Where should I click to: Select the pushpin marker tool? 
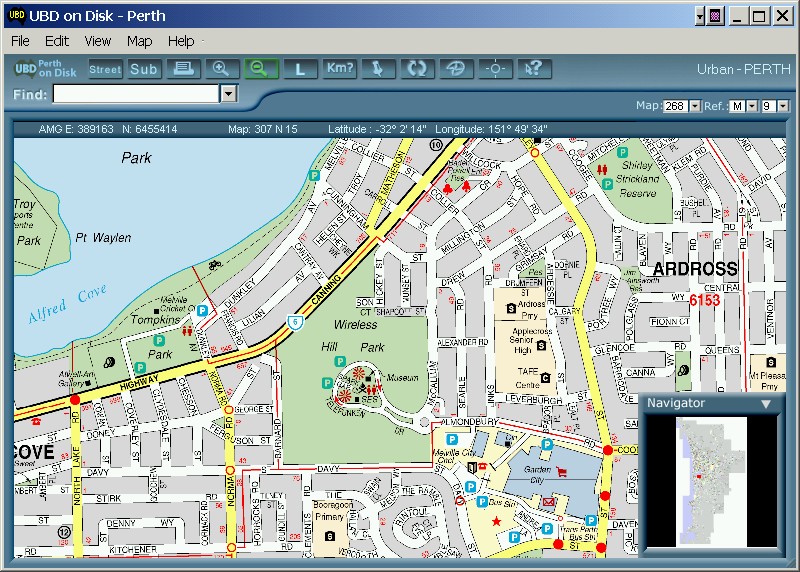[x=378, y=68]
